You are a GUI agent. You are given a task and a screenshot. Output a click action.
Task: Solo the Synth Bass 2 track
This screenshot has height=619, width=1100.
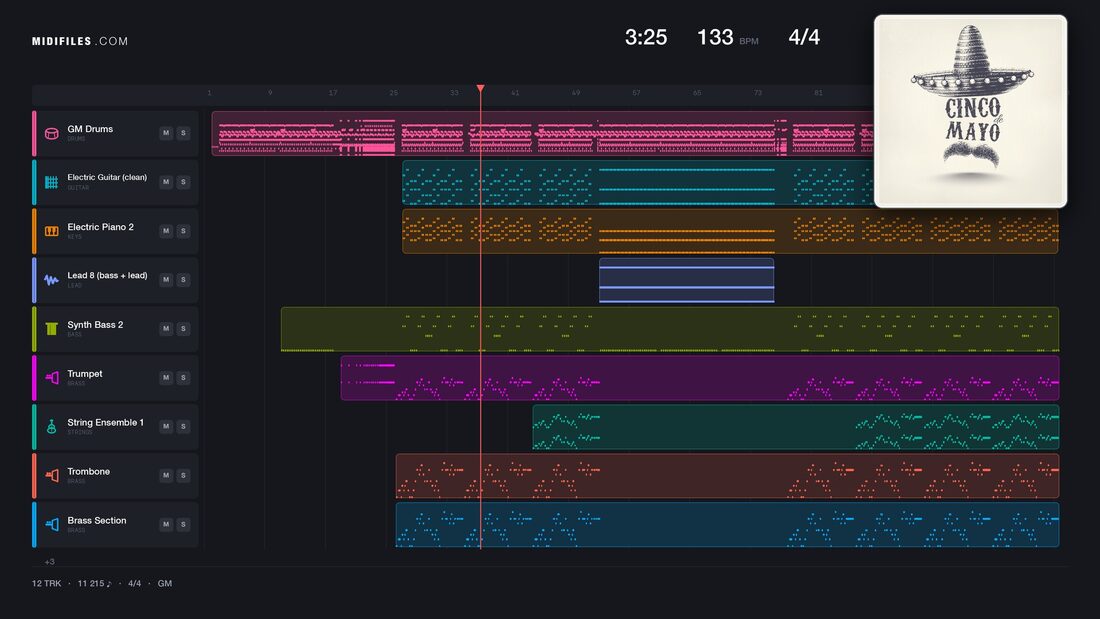click(x=183, y=328)
